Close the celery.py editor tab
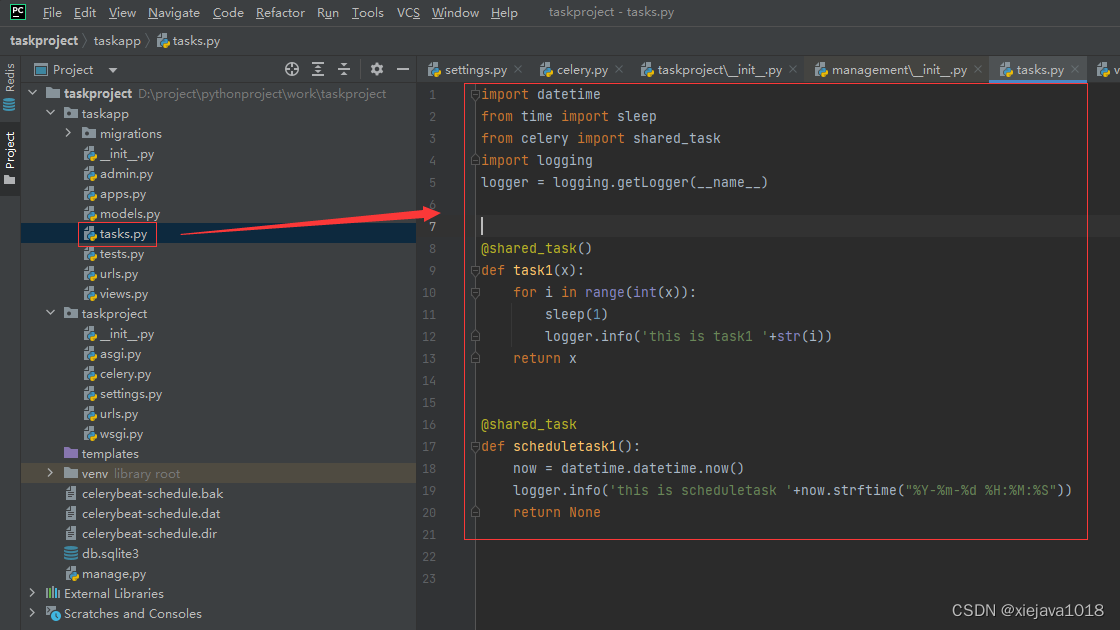 (619, 69)
